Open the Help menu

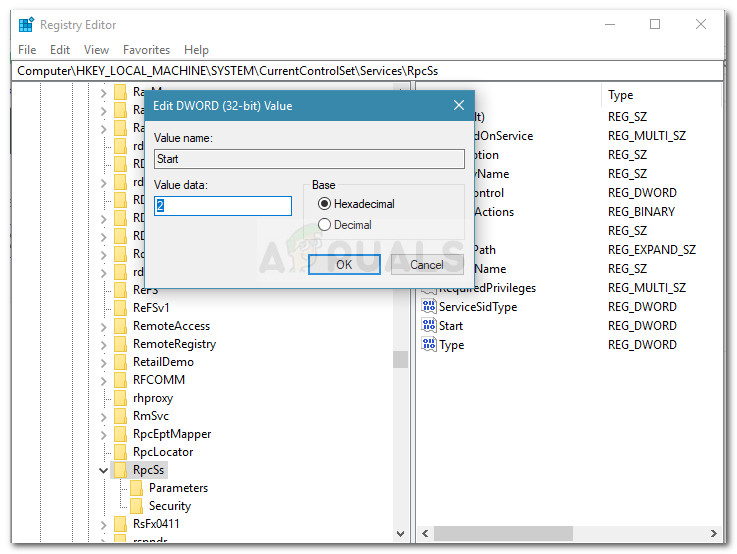pos(196,50)
